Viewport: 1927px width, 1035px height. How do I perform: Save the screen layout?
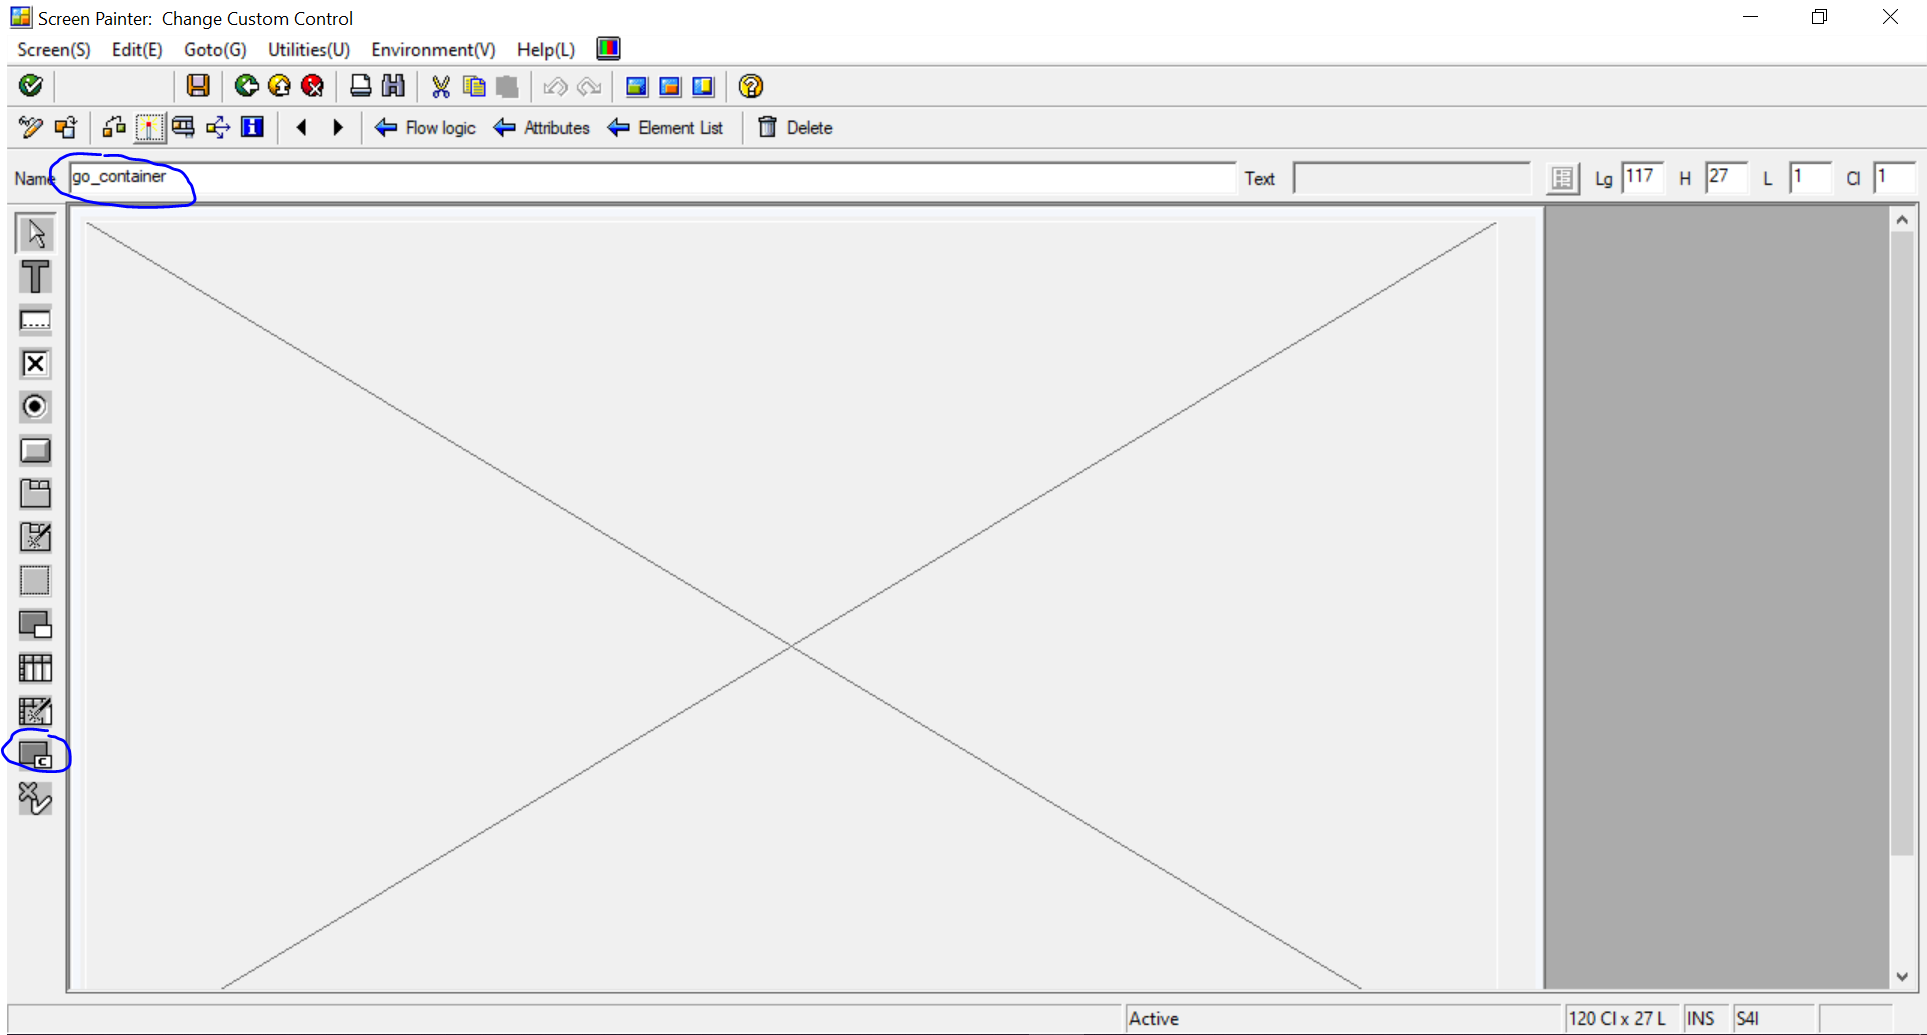[x=197, y=86]
